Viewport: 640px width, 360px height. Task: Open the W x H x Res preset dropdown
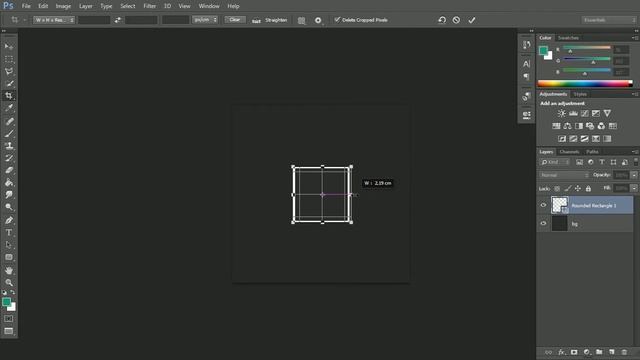pyautogui.click(x=54, y=20)
